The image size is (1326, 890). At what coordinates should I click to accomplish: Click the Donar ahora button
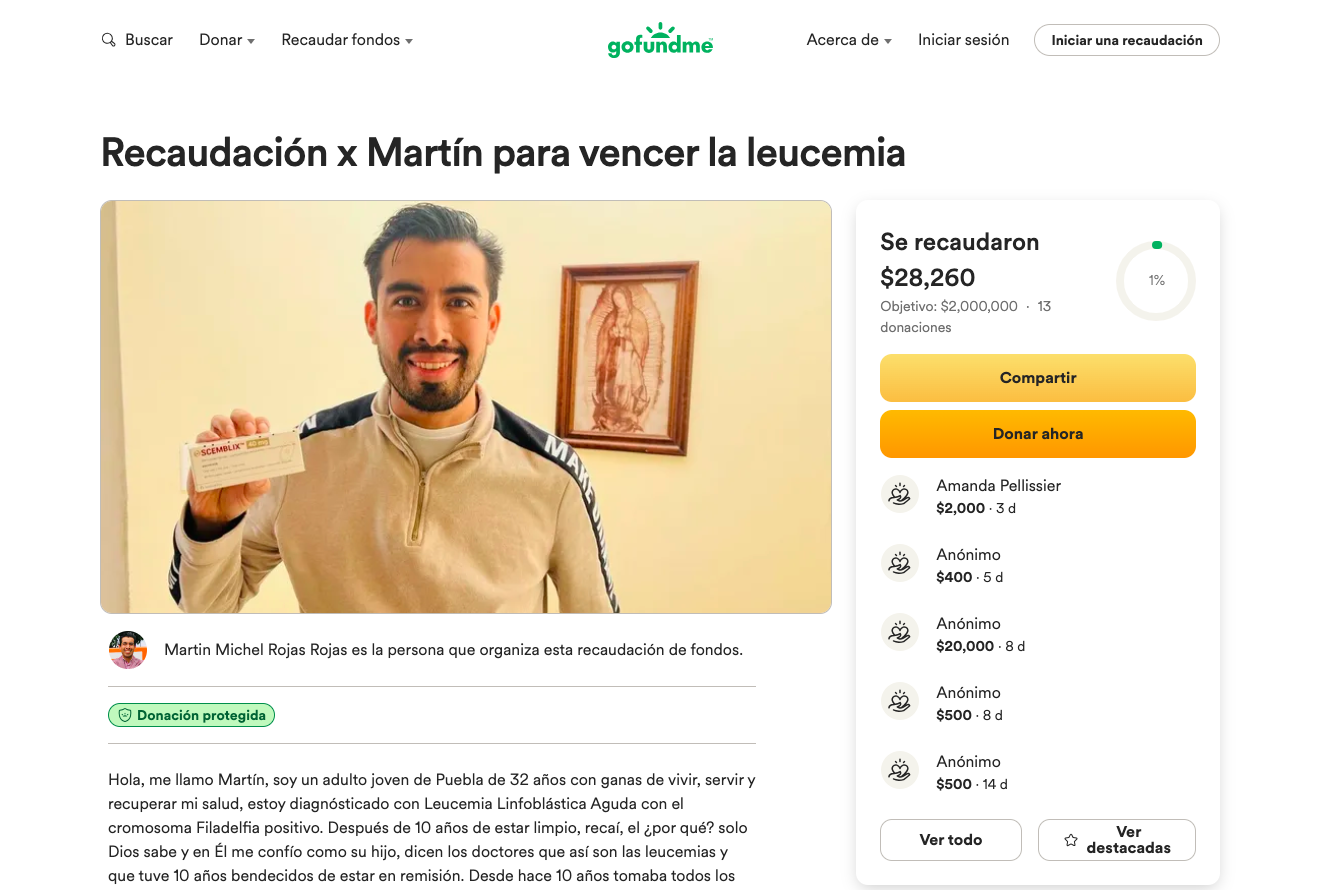(x=1038, y=434)
